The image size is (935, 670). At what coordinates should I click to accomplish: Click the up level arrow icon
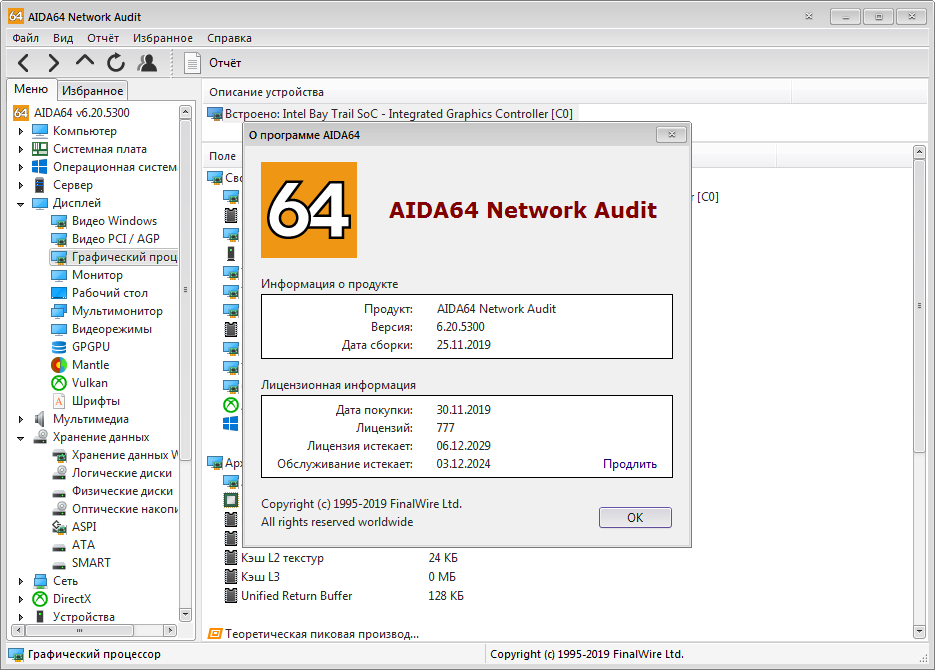pos(85,62)
